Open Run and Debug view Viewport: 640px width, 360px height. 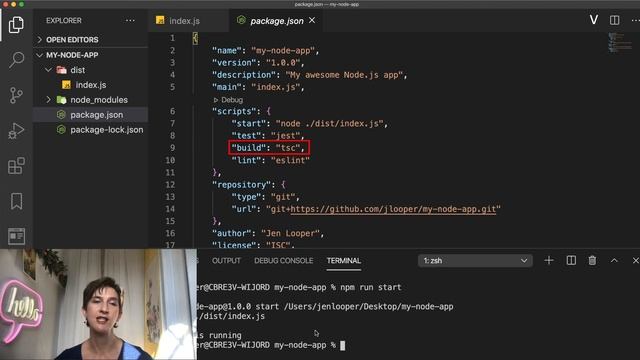tap(16, 131)
